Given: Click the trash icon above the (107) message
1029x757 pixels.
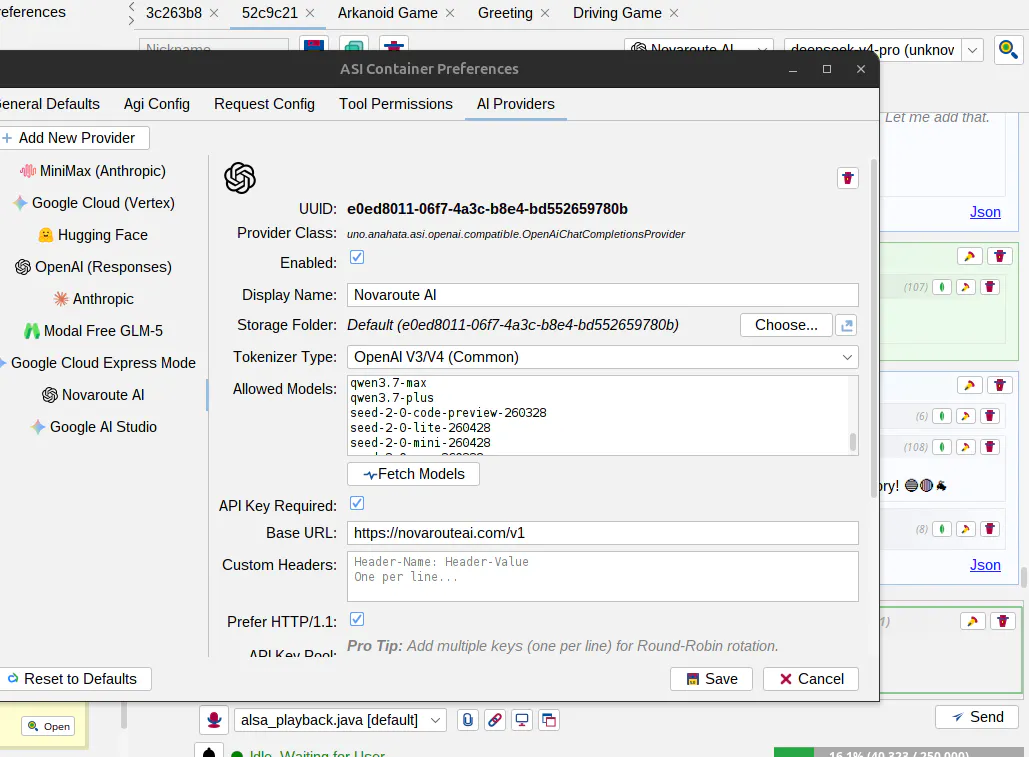Looking at the screenshot, I should click(999, 256).
